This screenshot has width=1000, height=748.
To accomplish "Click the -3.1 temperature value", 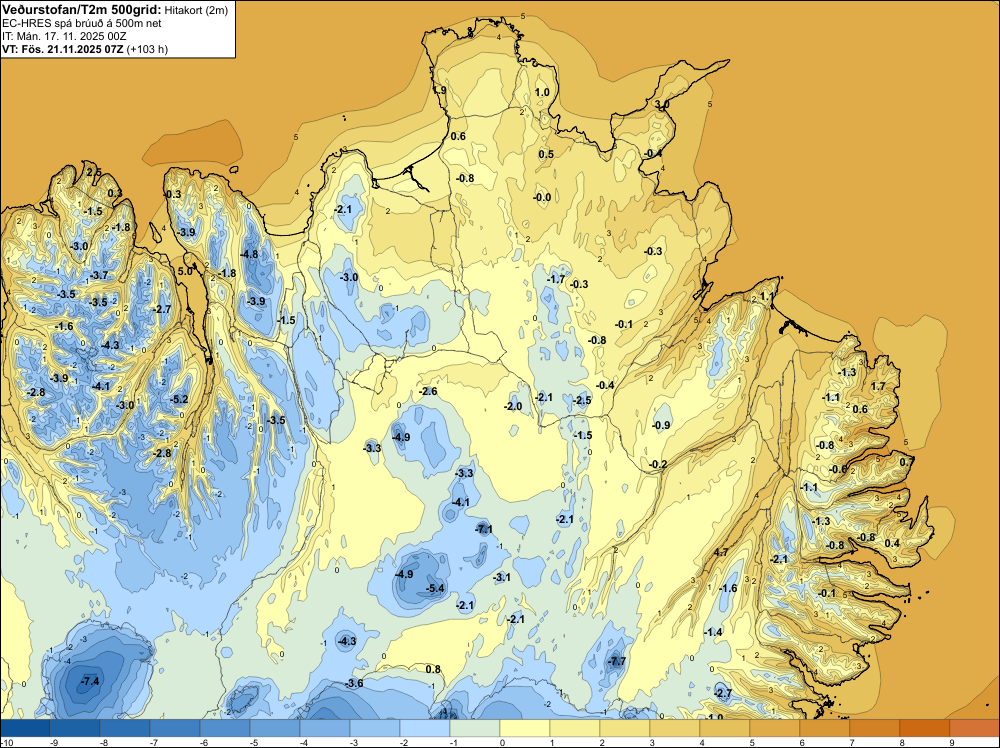I will (502, 577).
